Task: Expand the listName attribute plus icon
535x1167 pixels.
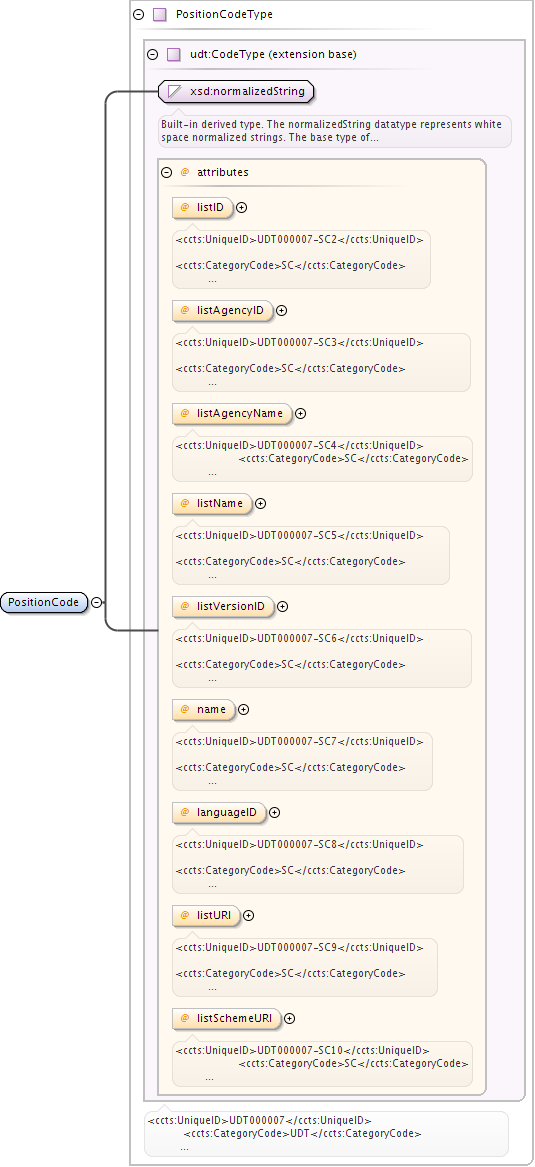Action: coord(260,503)
